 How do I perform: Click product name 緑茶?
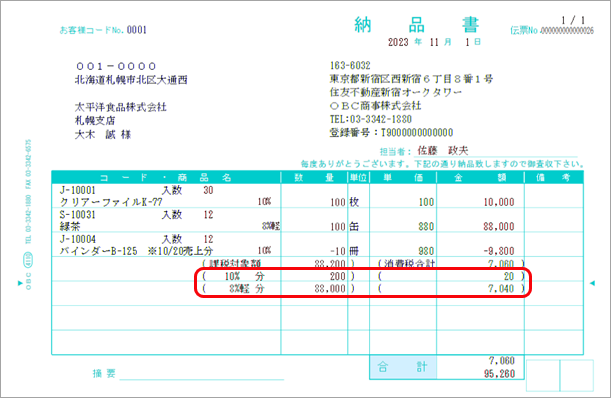[x=70, y=227]
